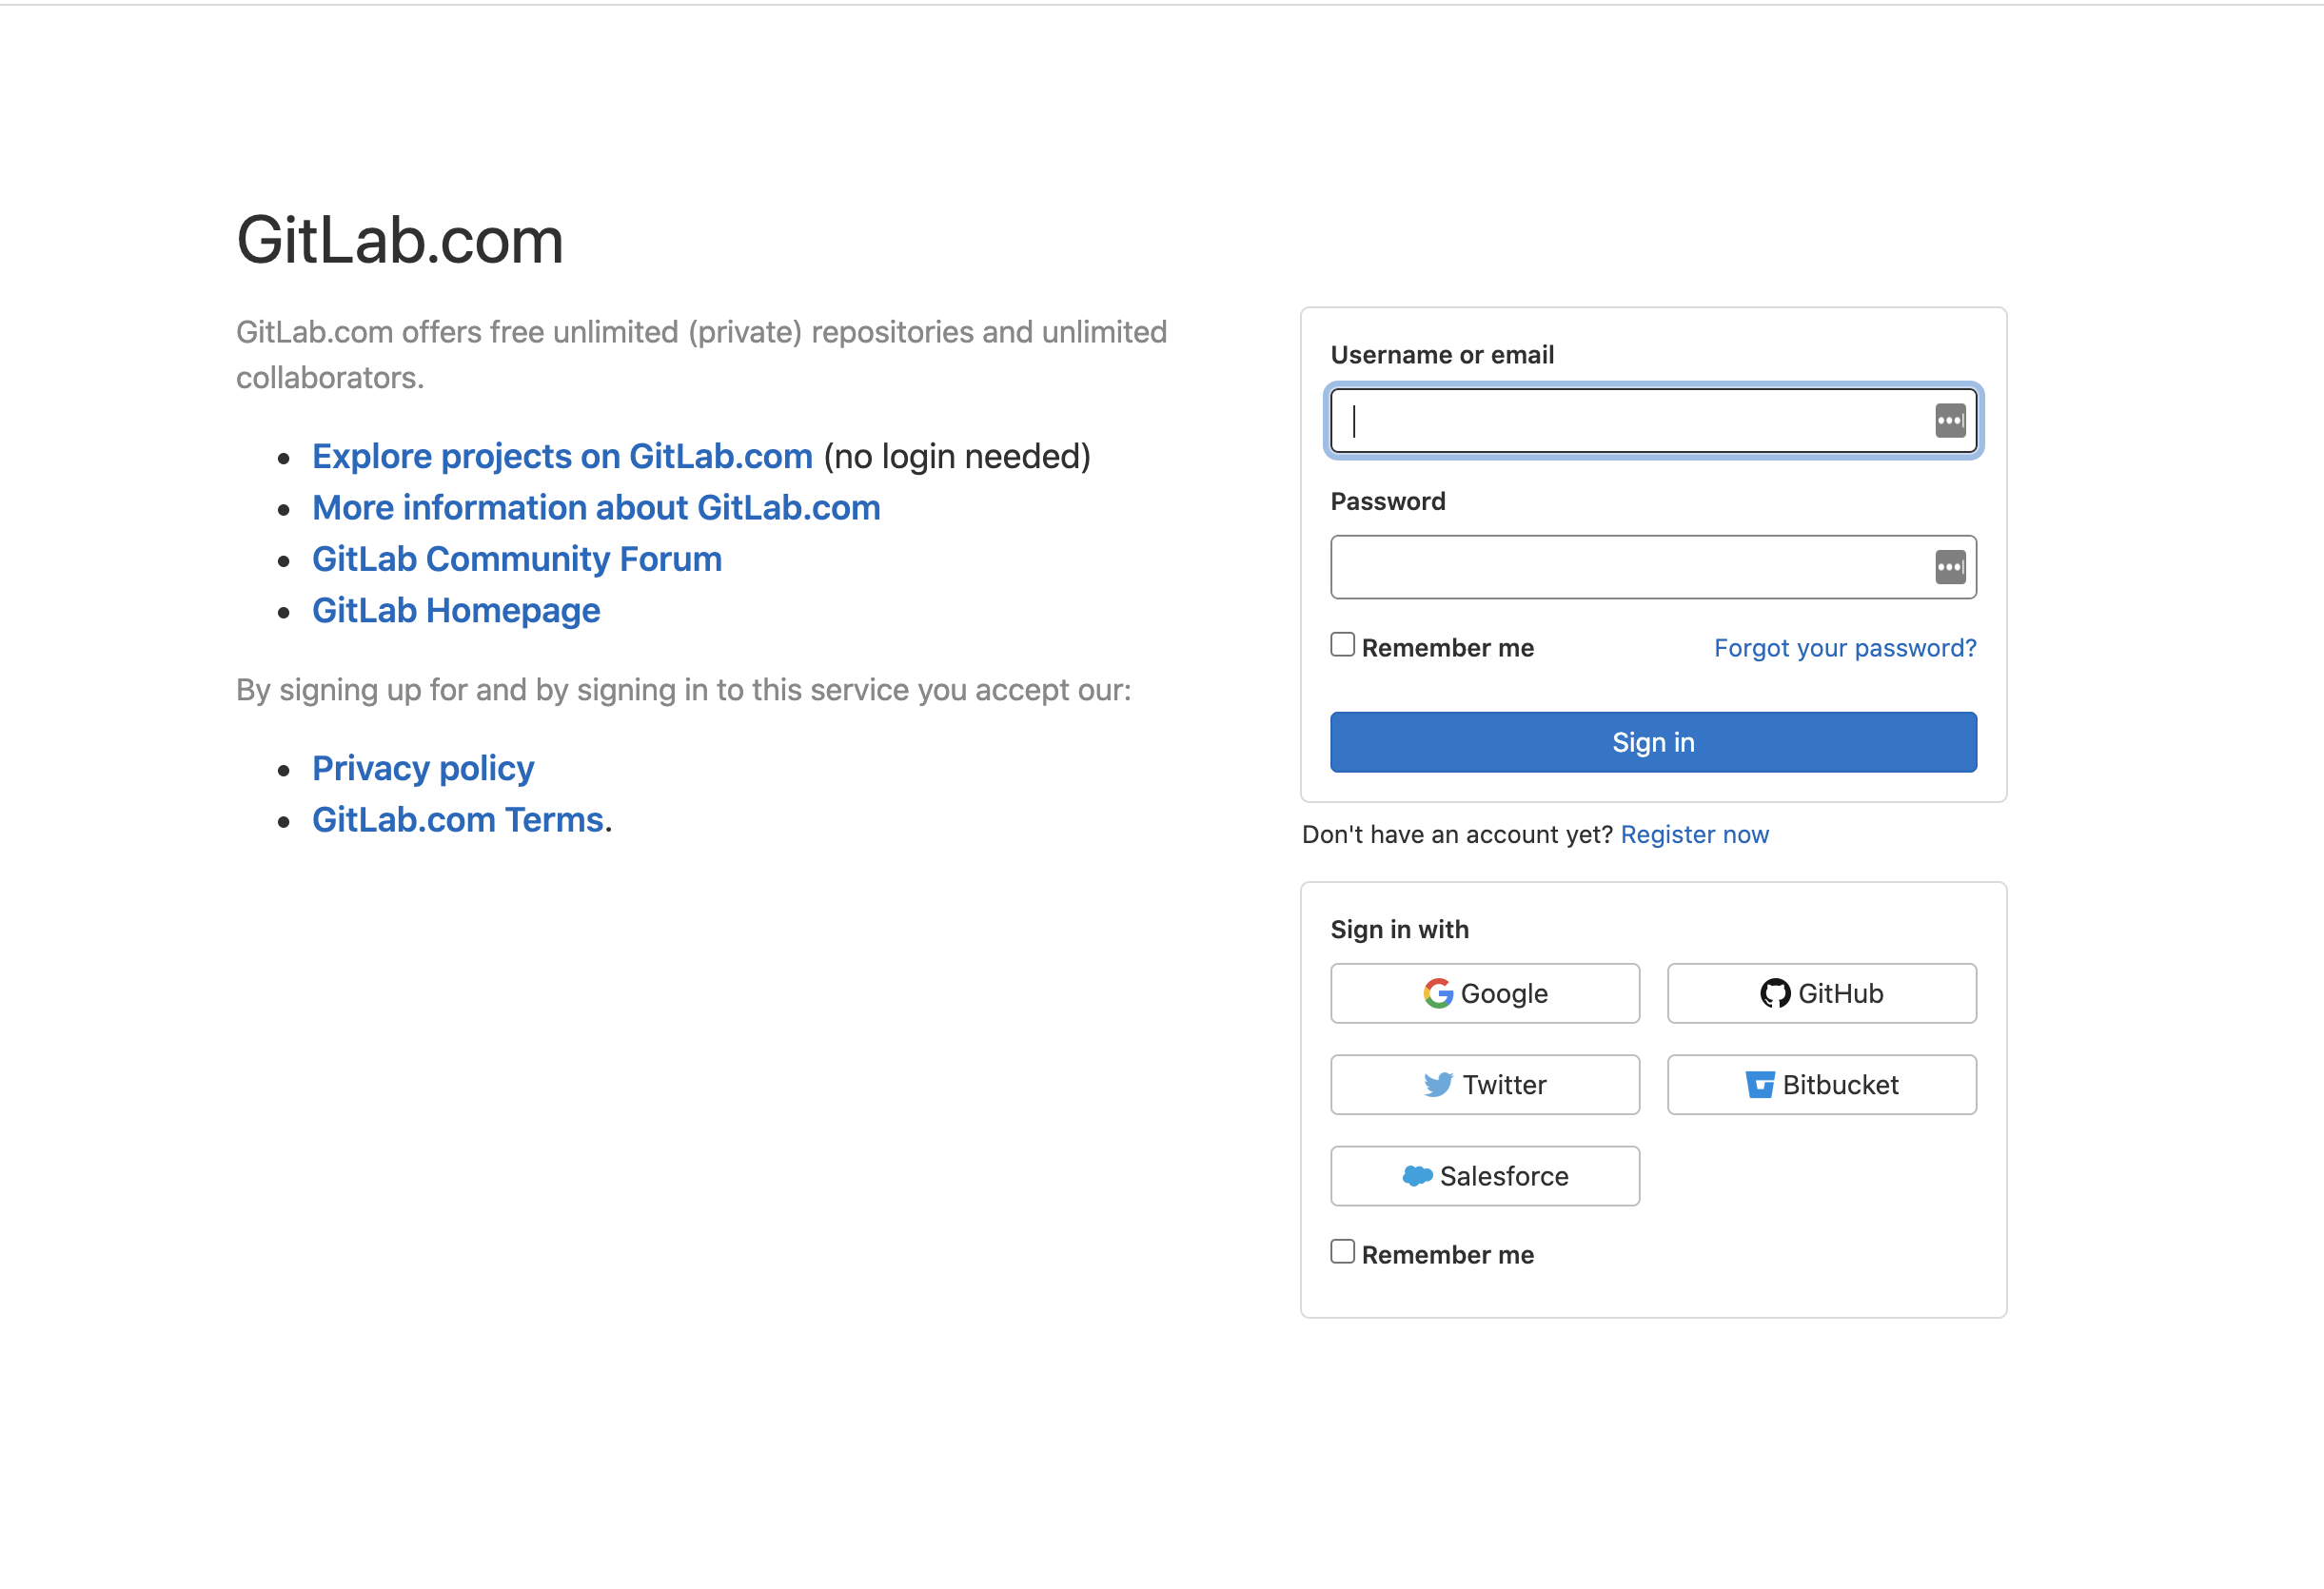Open the password manager icon in username field
The image size is (2324, 1589).
pyautogui.click(x=1950, y=420)
